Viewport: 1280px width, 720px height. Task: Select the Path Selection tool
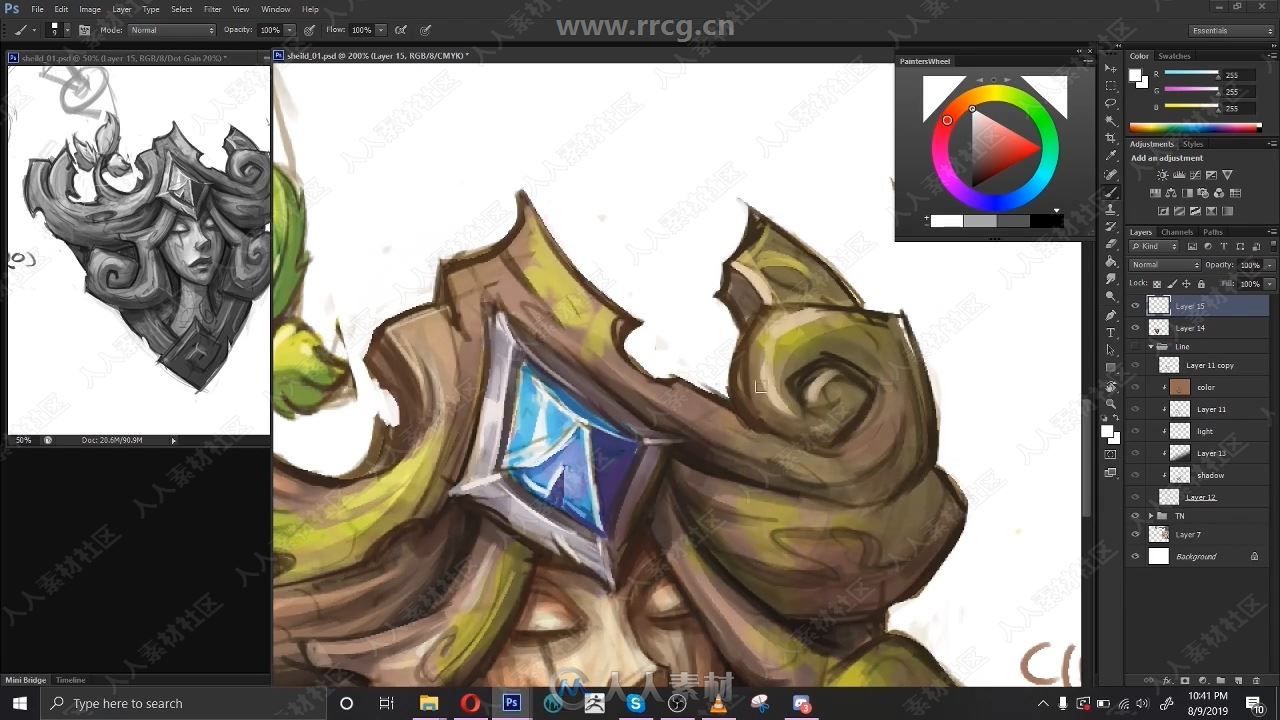[1111, 349]
